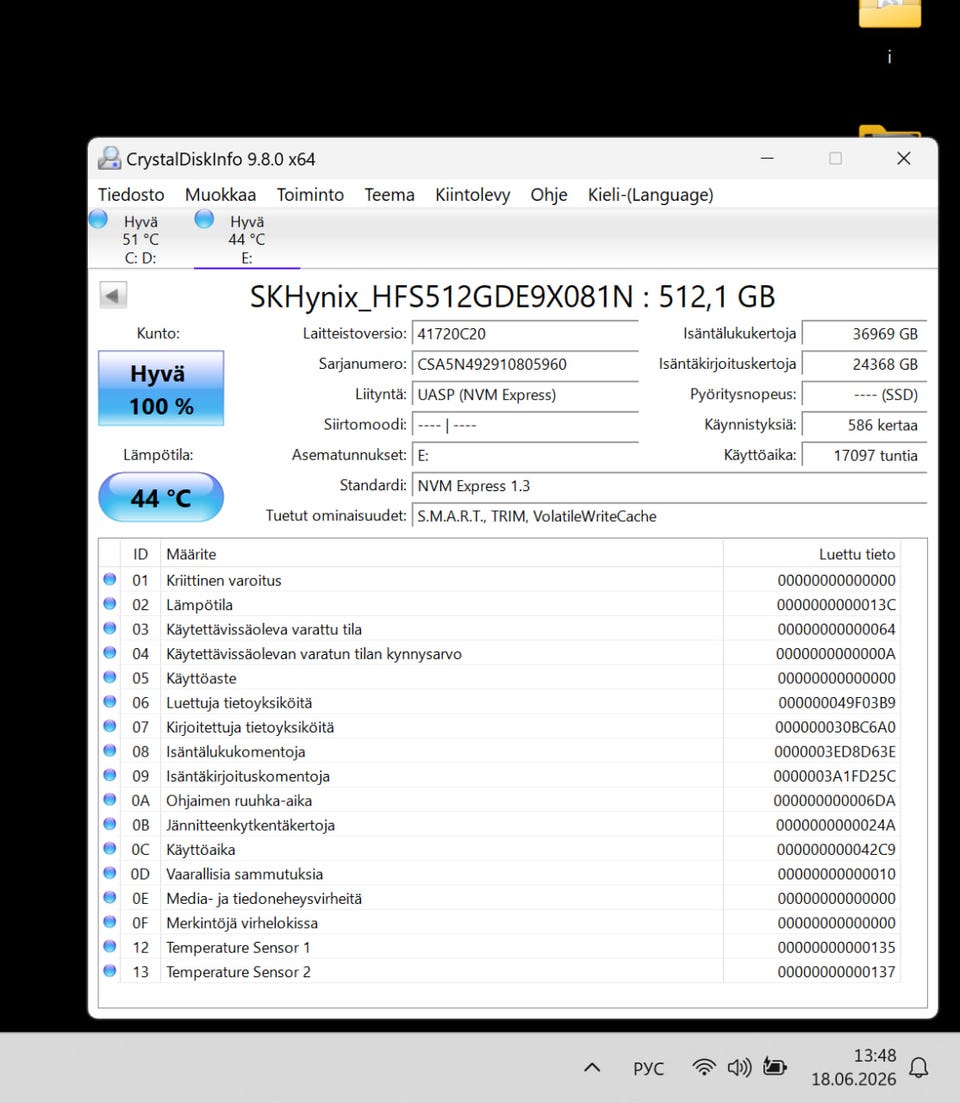Select the Käytettävissäolevan varatun tilan kynnysarvo row
This screenshot has width=960, height=1103.
[499, 653]
